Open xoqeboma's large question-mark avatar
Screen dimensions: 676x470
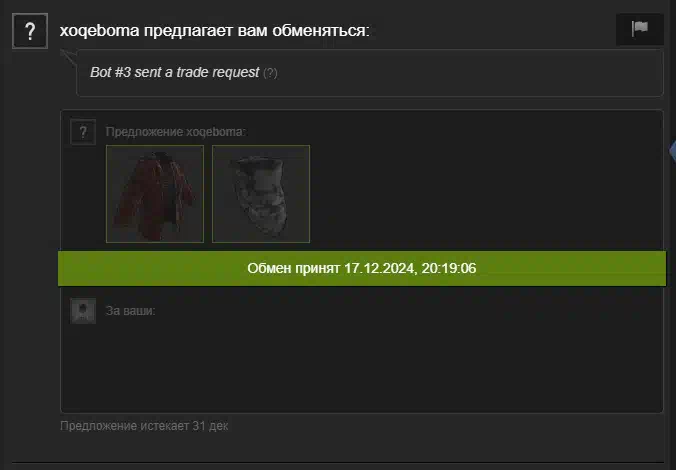(30, 31)
